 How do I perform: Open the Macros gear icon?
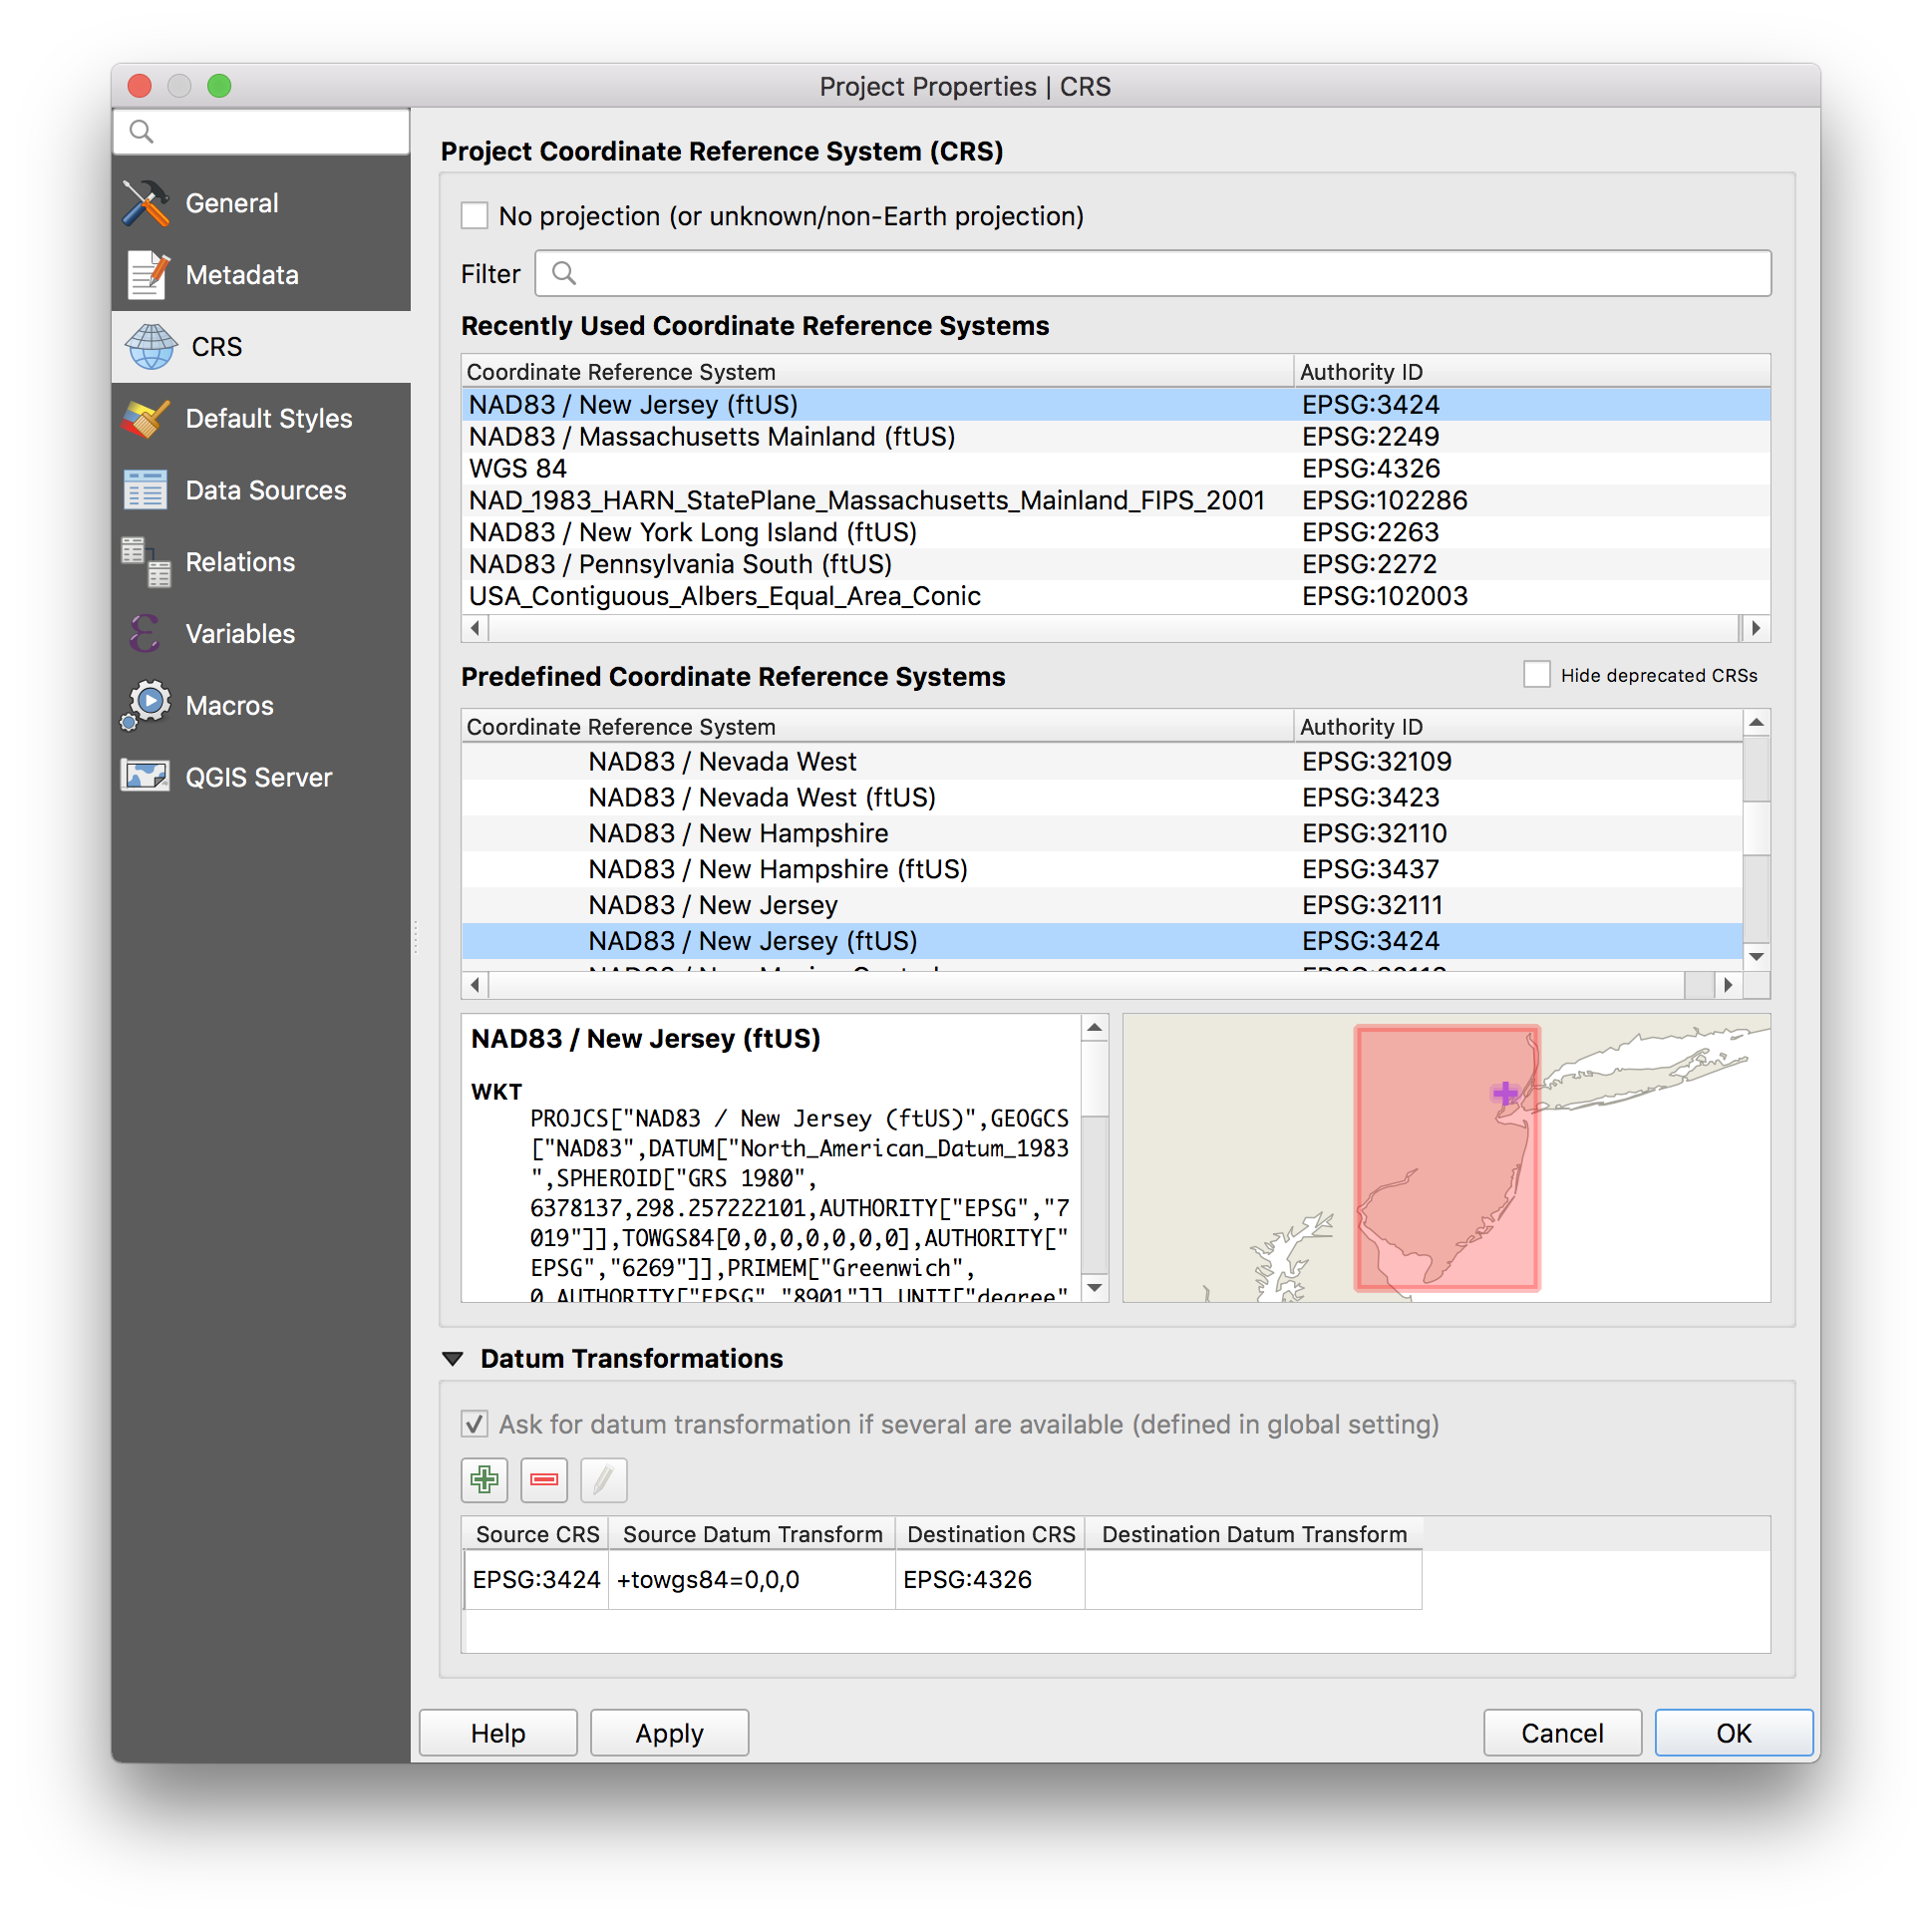click(146, 705)
